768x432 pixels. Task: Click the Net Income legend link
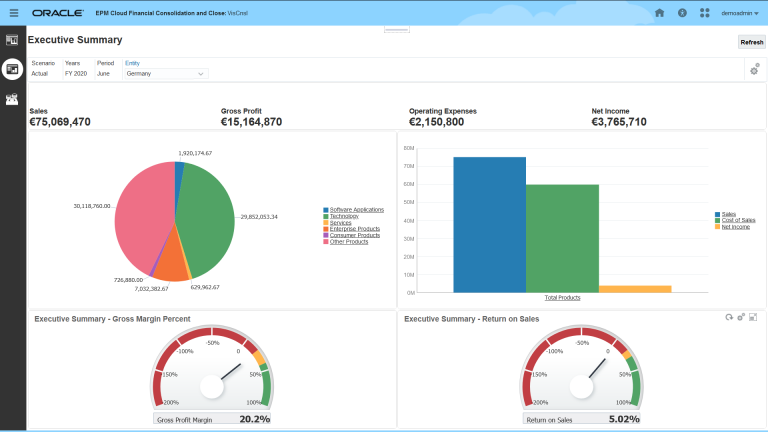[735, 226]
